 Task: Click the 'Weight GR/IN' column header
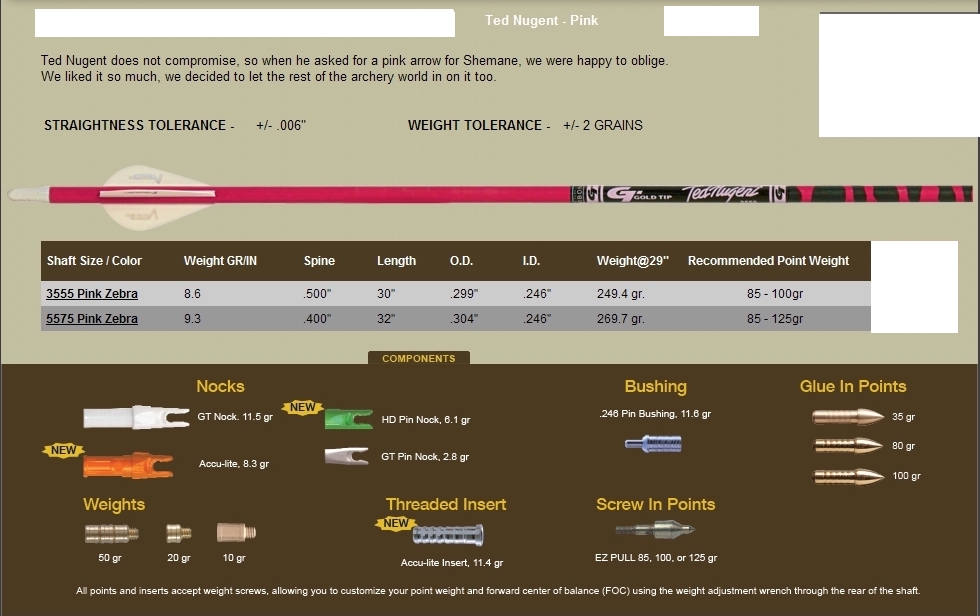point(220,261)
